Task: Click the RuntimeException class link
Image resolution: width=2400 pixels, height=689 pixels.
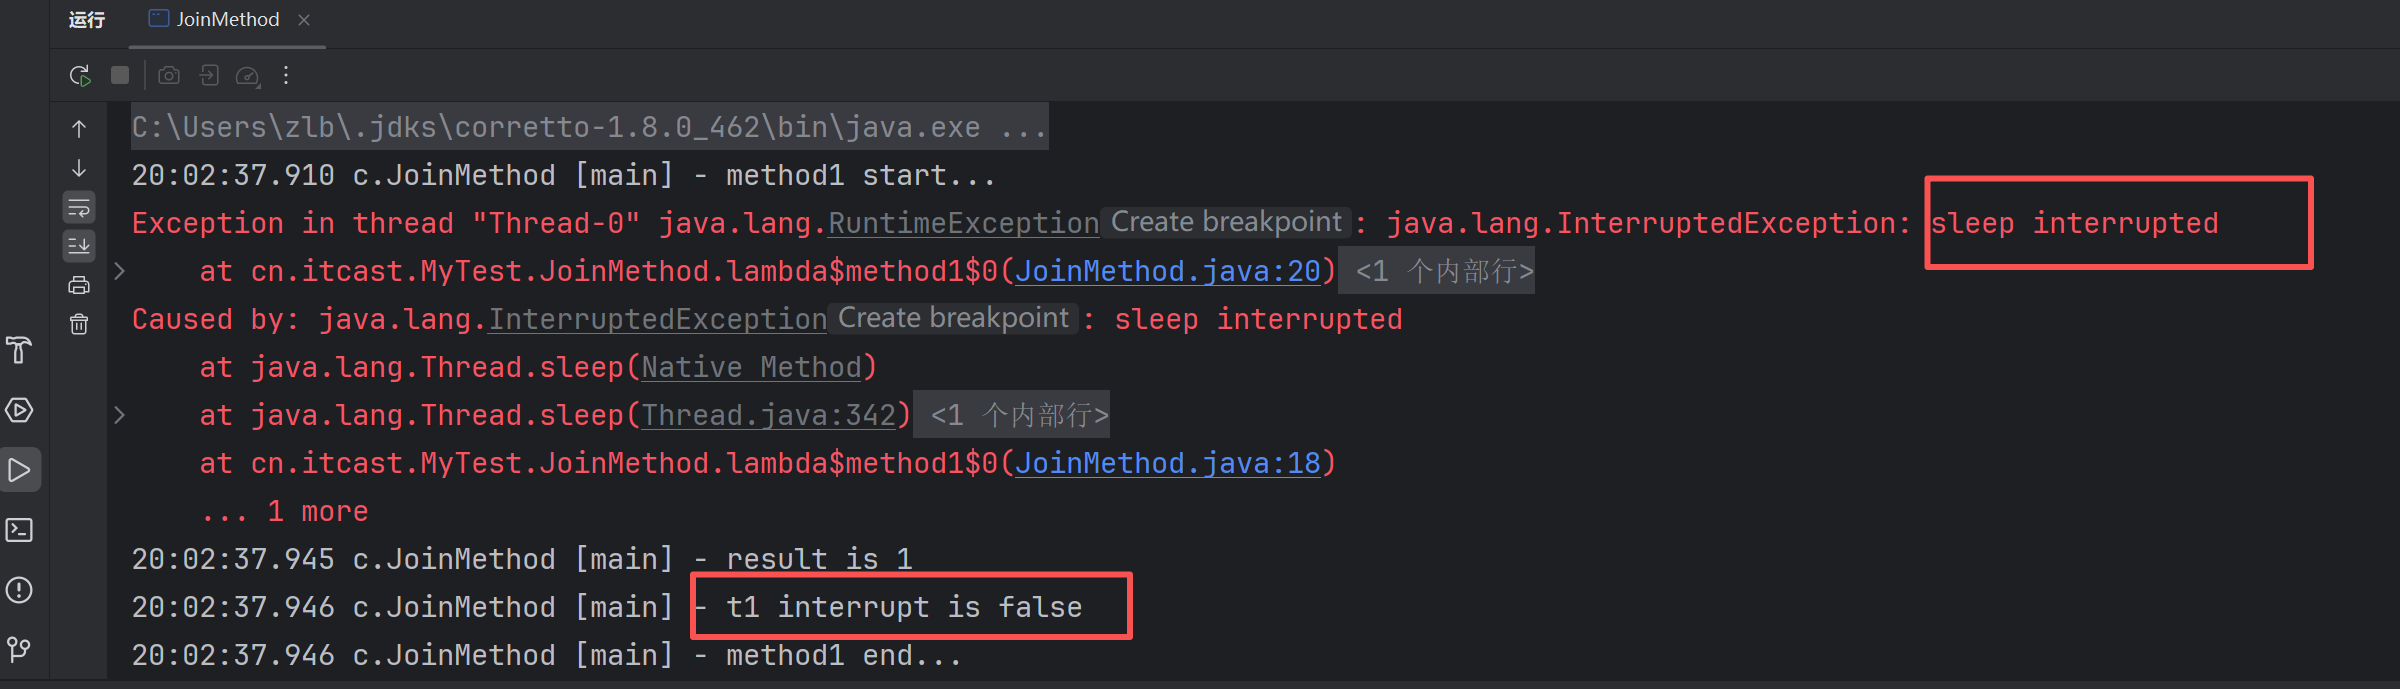Action: (963, 223)
